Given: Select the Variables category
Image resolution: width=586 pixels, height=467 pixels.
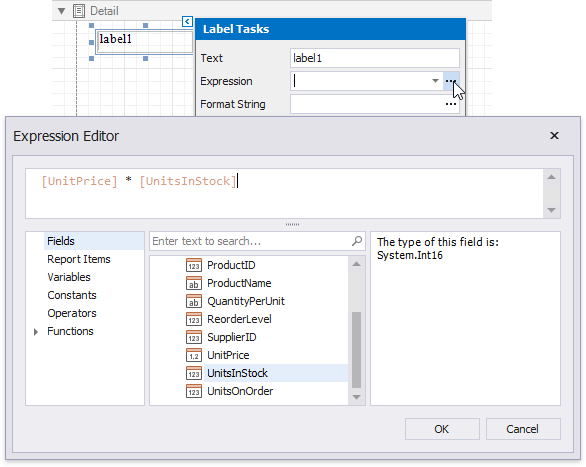Looking at the screenshot, I should [69, 277].
